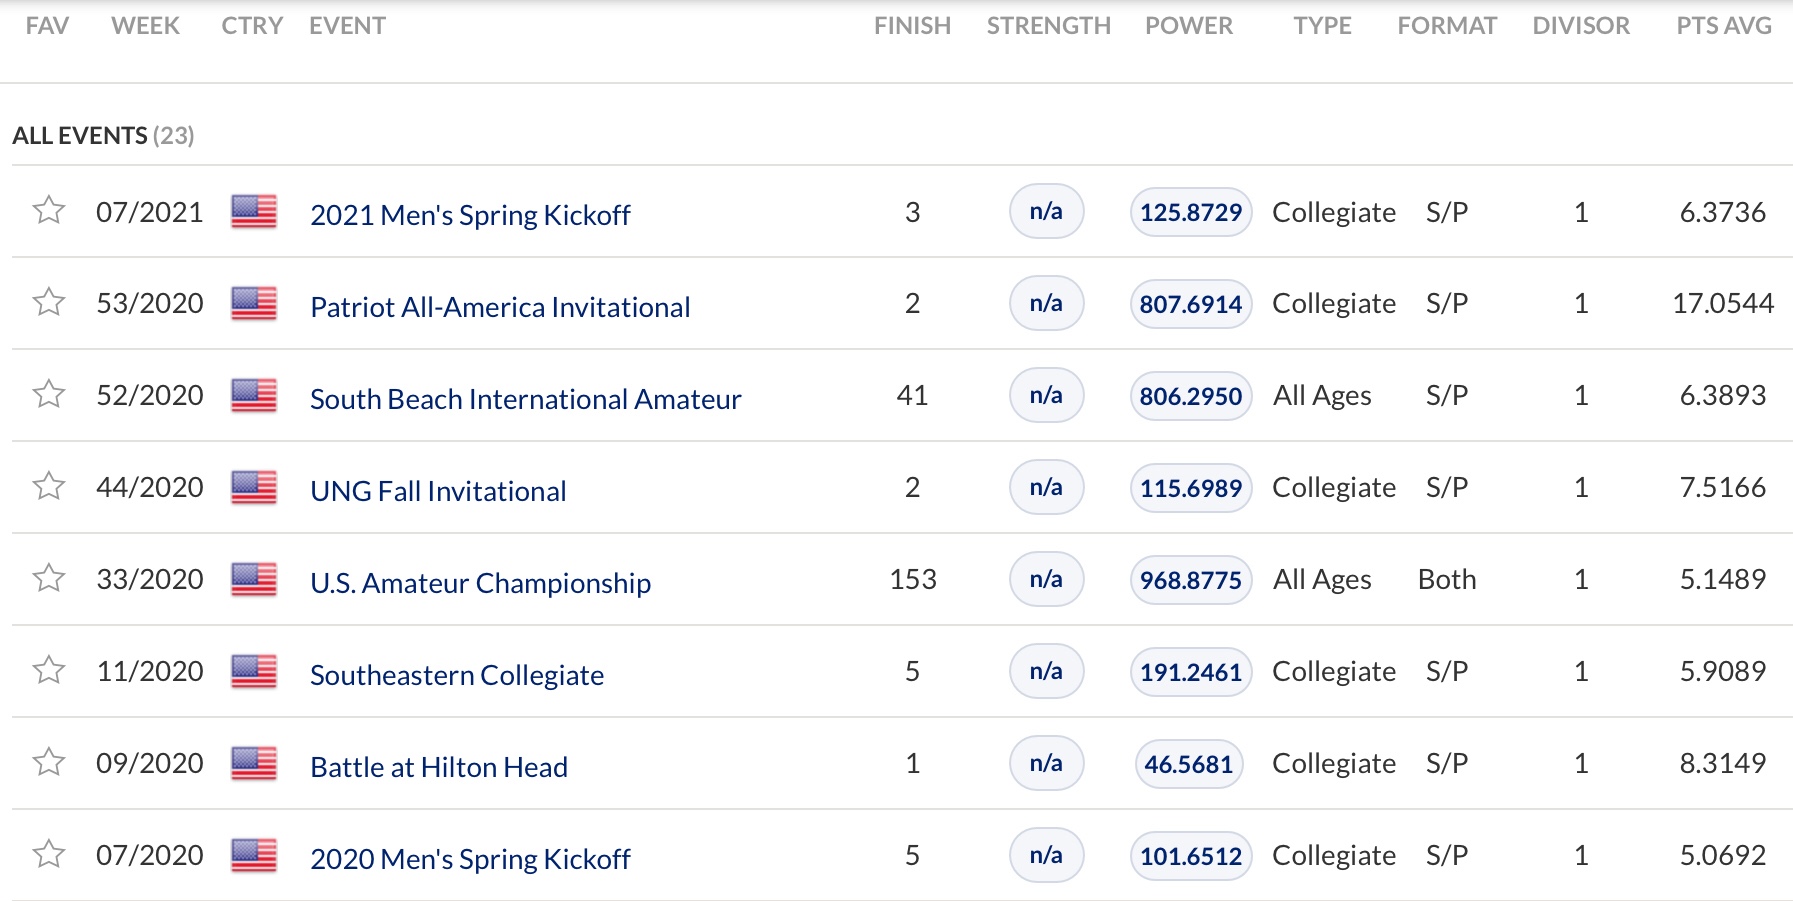Click the WEEK column header to sort
1793x901 pixels.
pos(145,26)
